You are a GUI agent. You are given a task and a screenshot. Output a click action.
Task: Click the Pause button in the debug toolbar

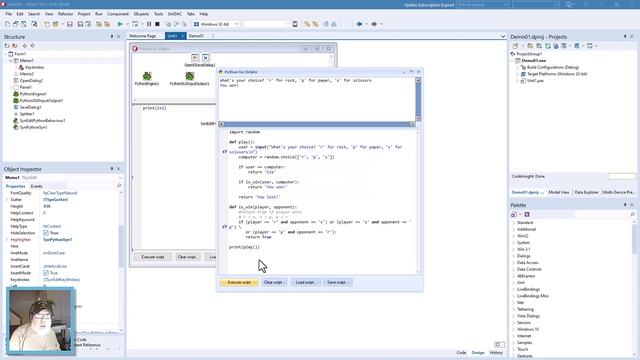point(149,24)
